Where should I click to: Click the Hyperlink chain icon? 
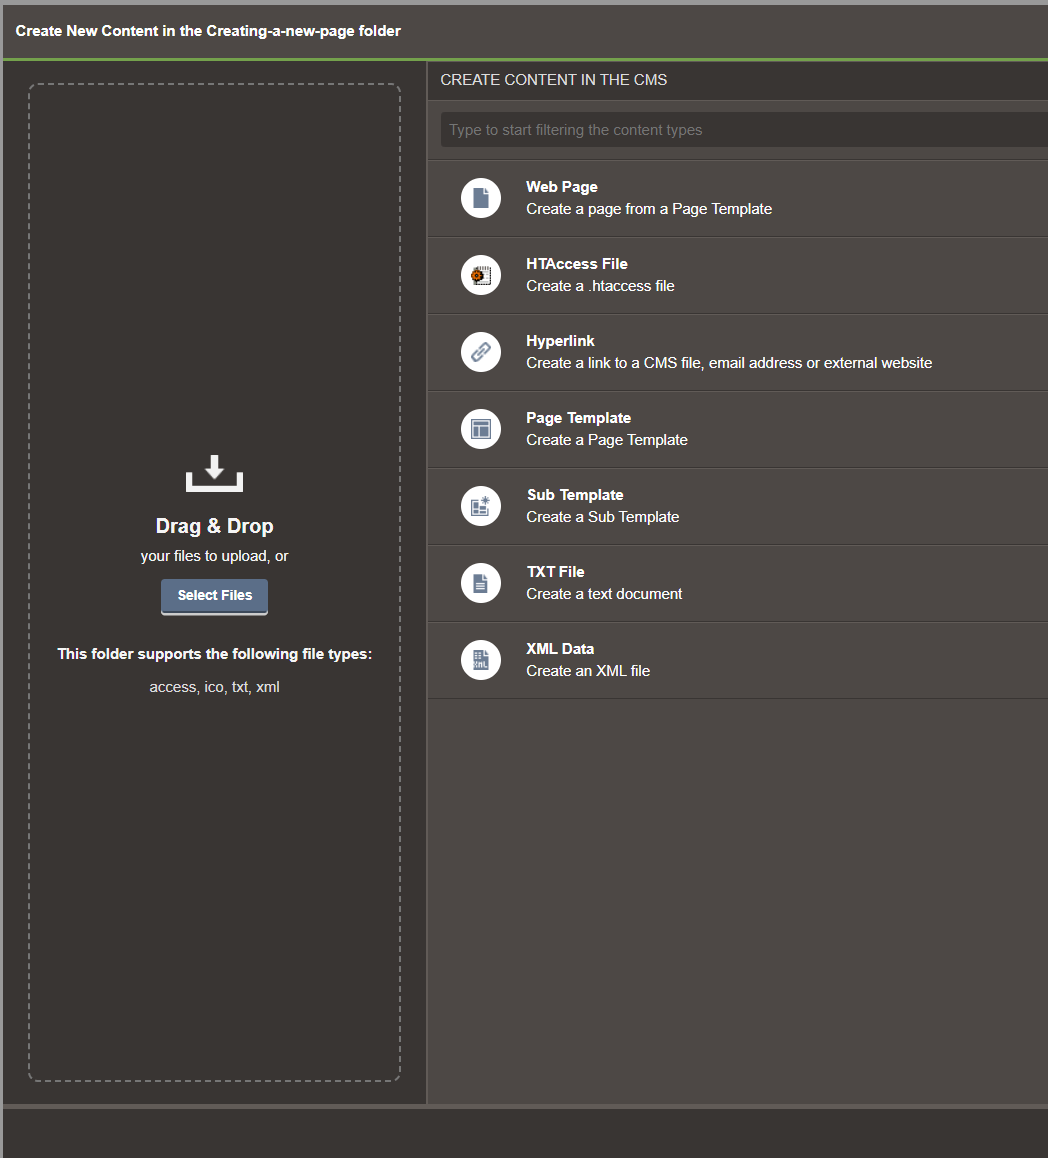pos(481,352)
